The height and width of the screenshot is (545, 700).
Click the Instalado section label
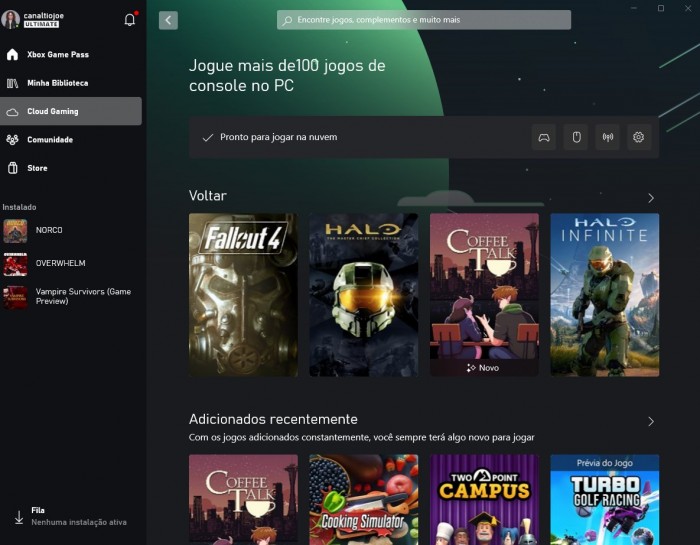tap(19, 207)
